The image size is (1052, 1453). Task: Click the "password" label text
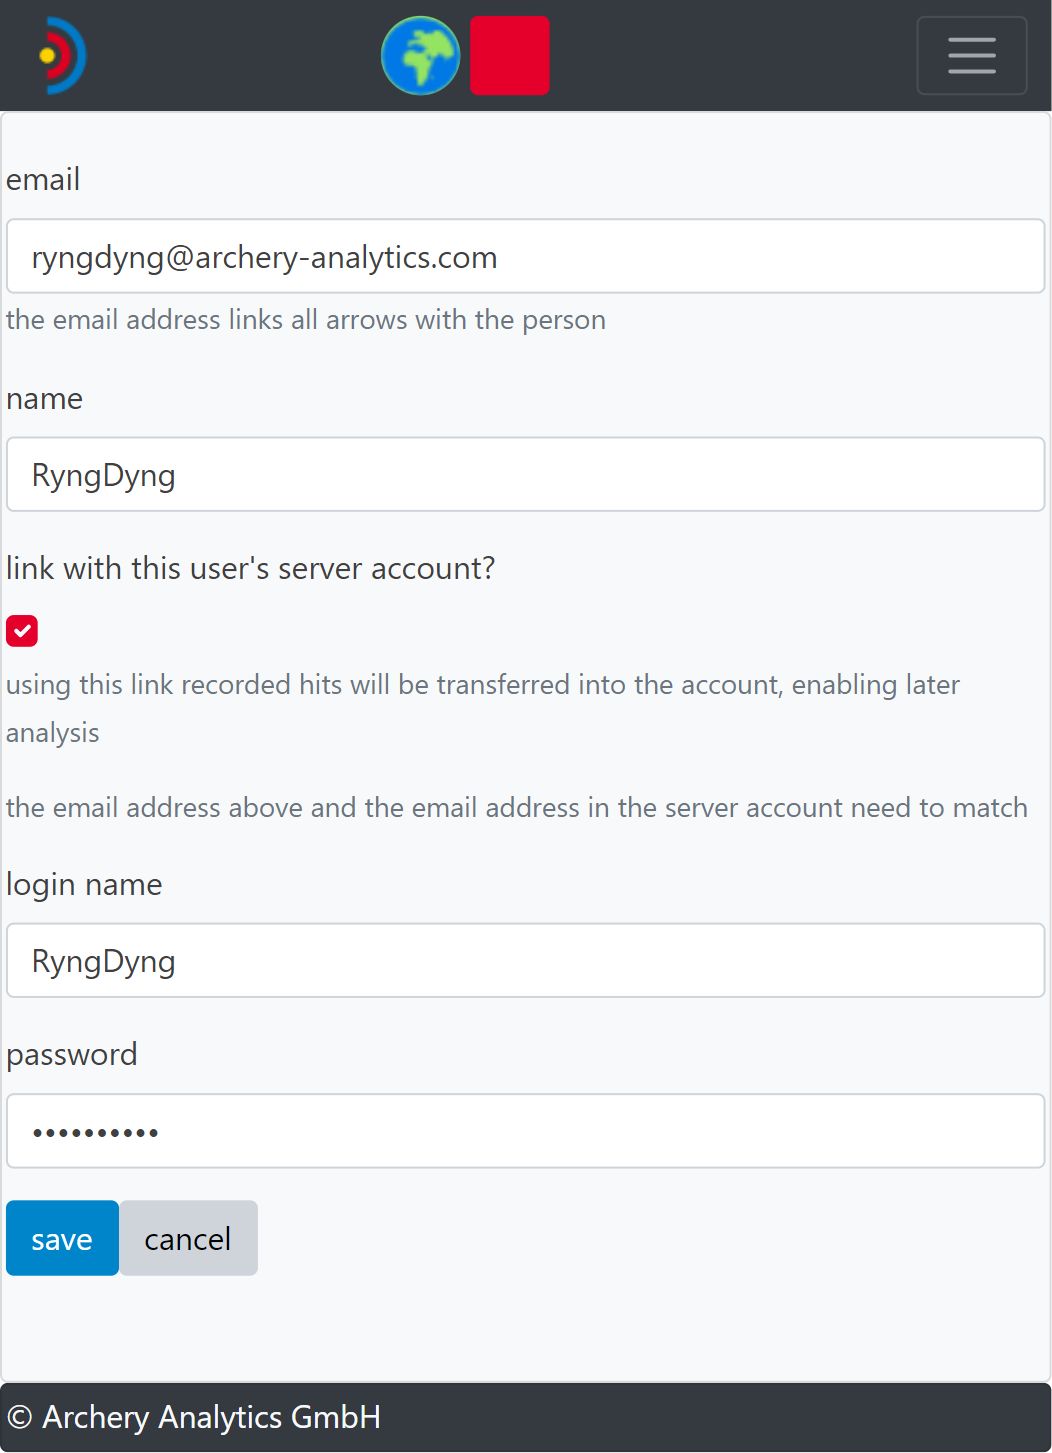click(x=72, y=1055)
